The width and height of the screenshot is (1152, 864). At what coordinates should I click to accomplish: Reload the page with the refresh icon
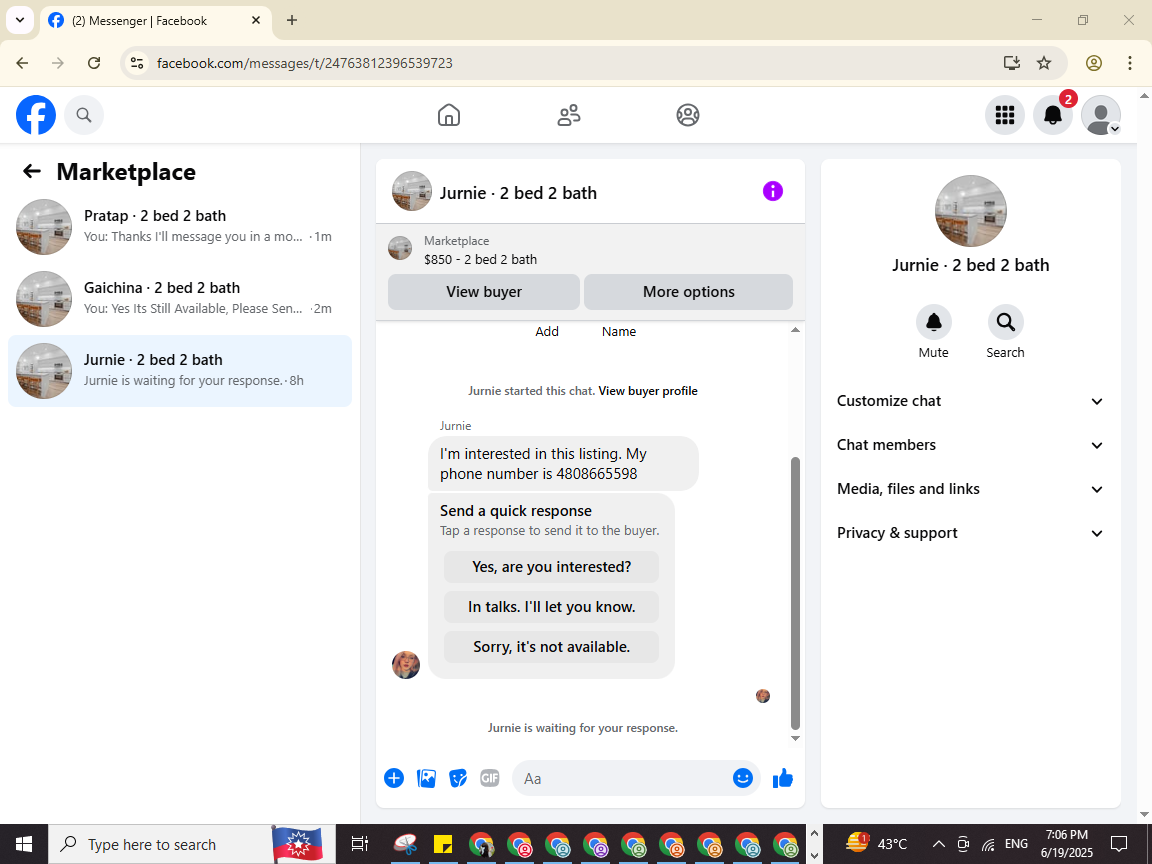[x=94, y=63]
